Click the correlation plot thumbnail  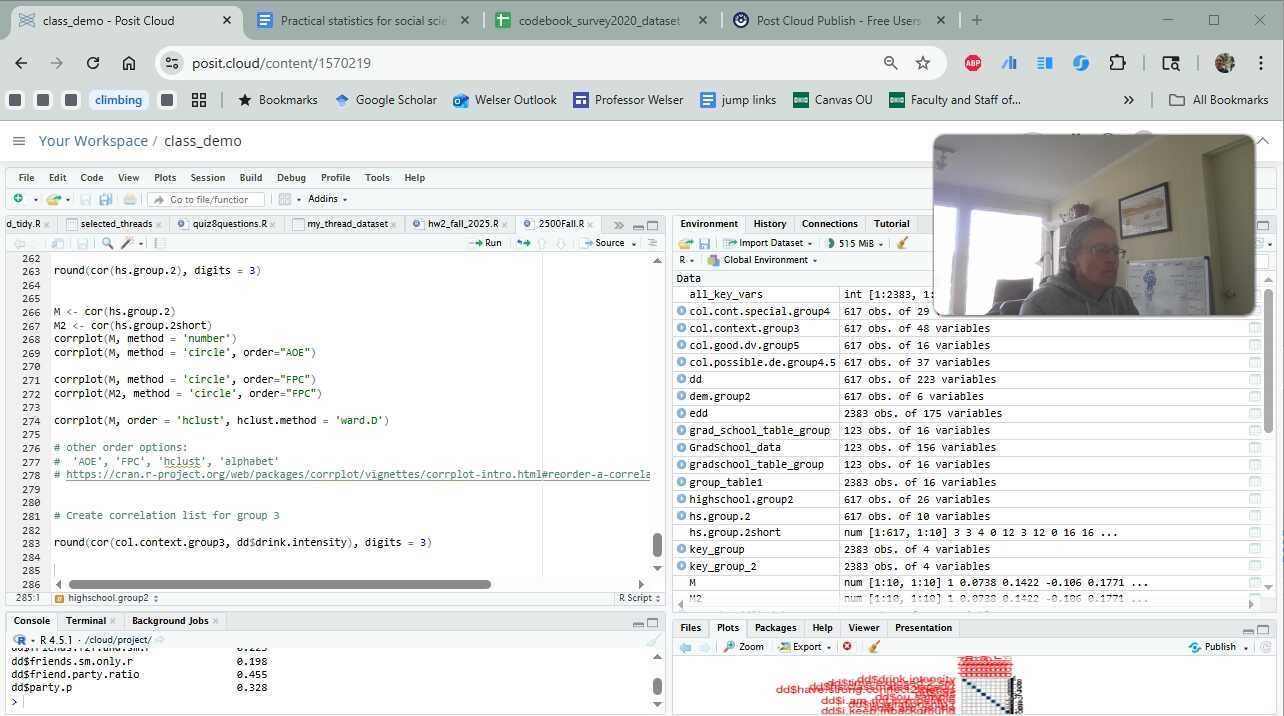901,685
